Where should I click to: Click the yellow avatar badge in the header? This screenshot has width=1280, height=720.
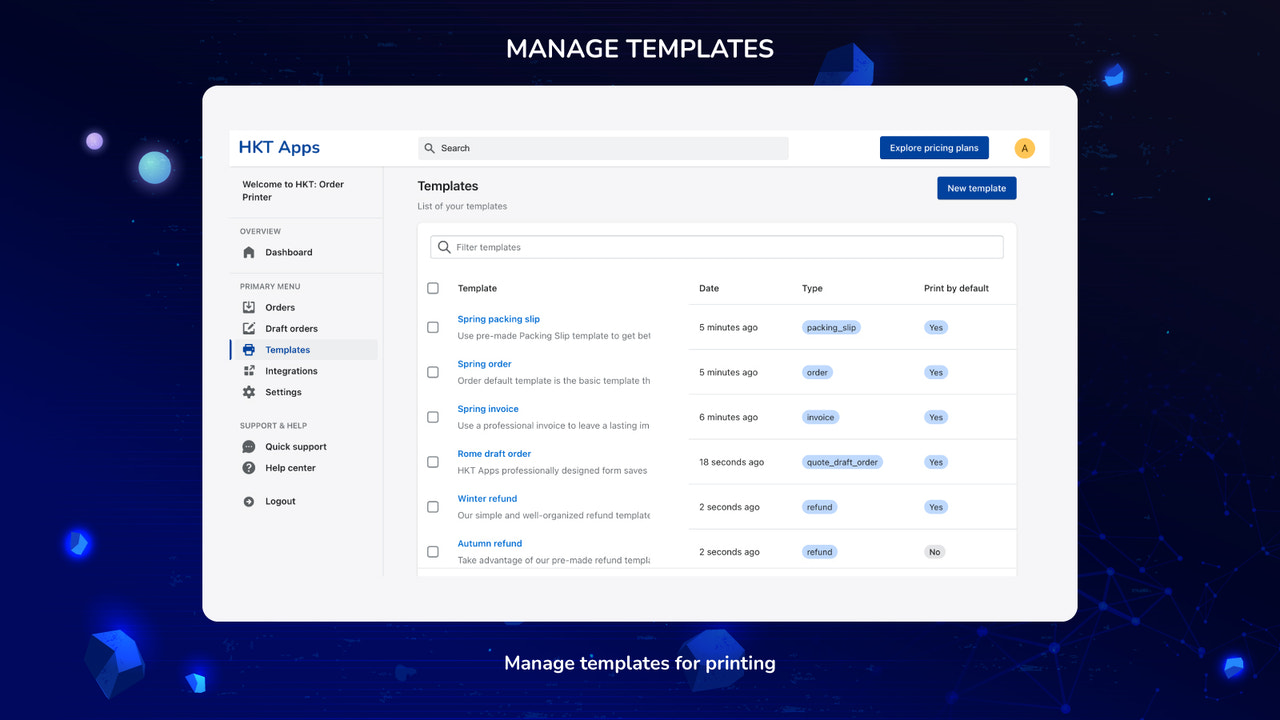coord(1024,147)
